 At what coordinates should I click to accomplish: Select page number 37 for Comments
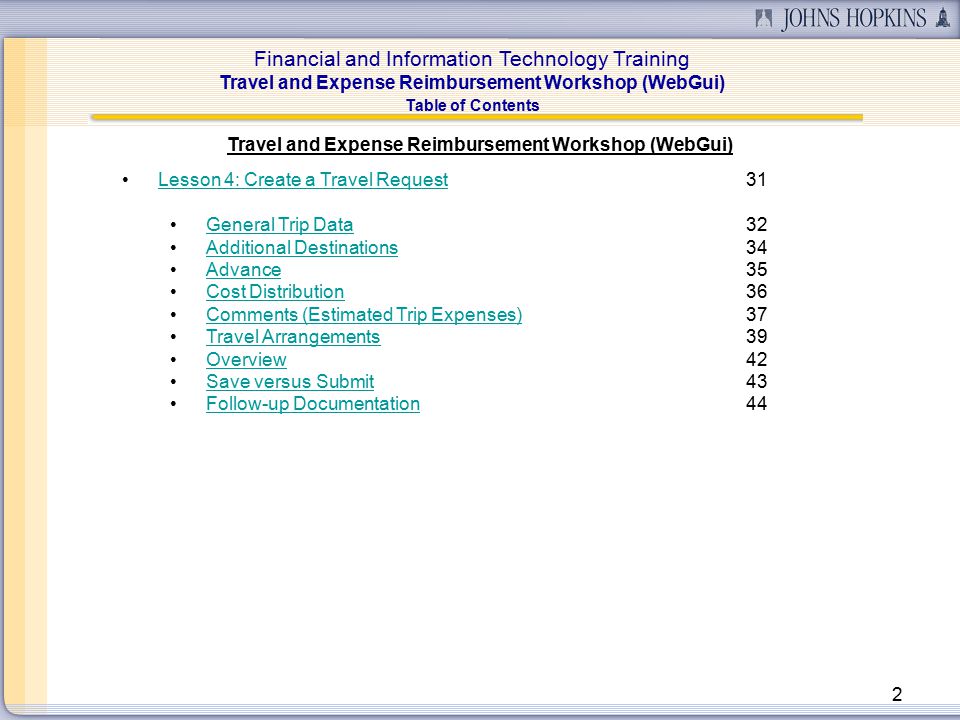point(756,314)
